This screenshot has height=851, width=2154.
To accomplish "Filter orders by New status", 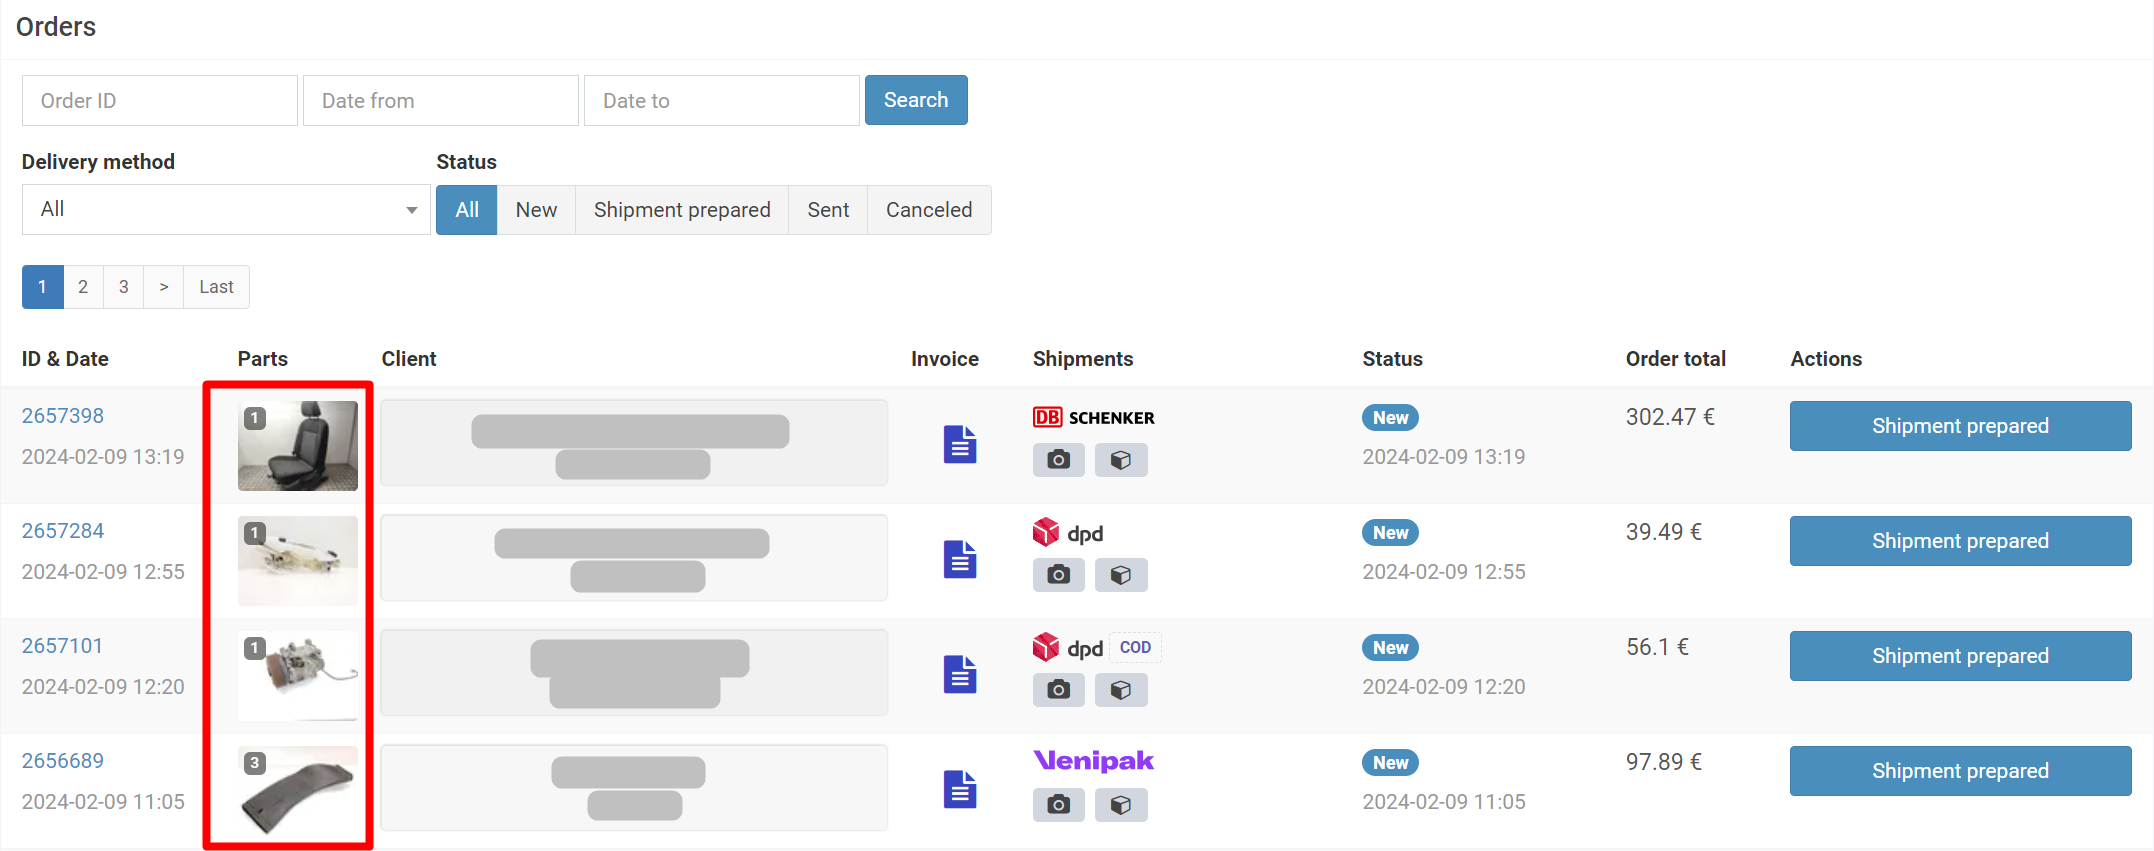I will click(x=536, y=210).
